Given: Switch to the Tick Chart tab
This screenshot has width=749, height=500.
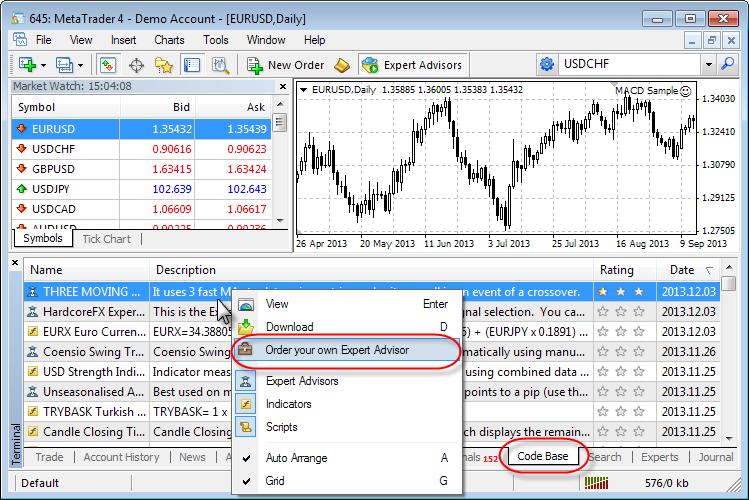Looking at the screenshot, I should coord(106,239).
